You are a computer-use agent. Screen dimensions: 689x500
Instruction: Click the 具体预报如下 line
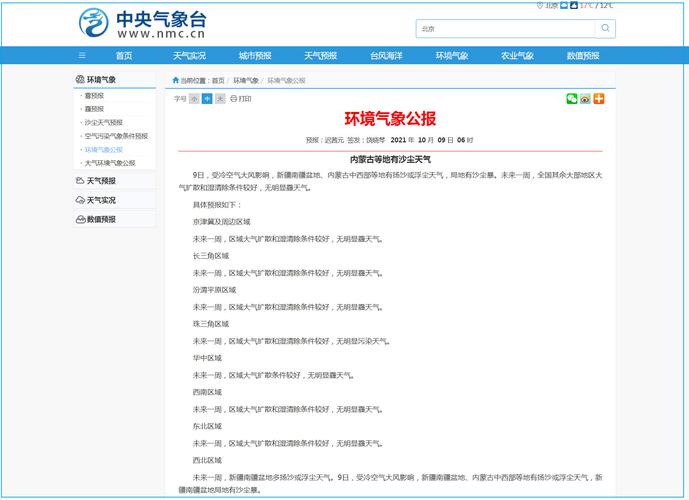(217, 205)
